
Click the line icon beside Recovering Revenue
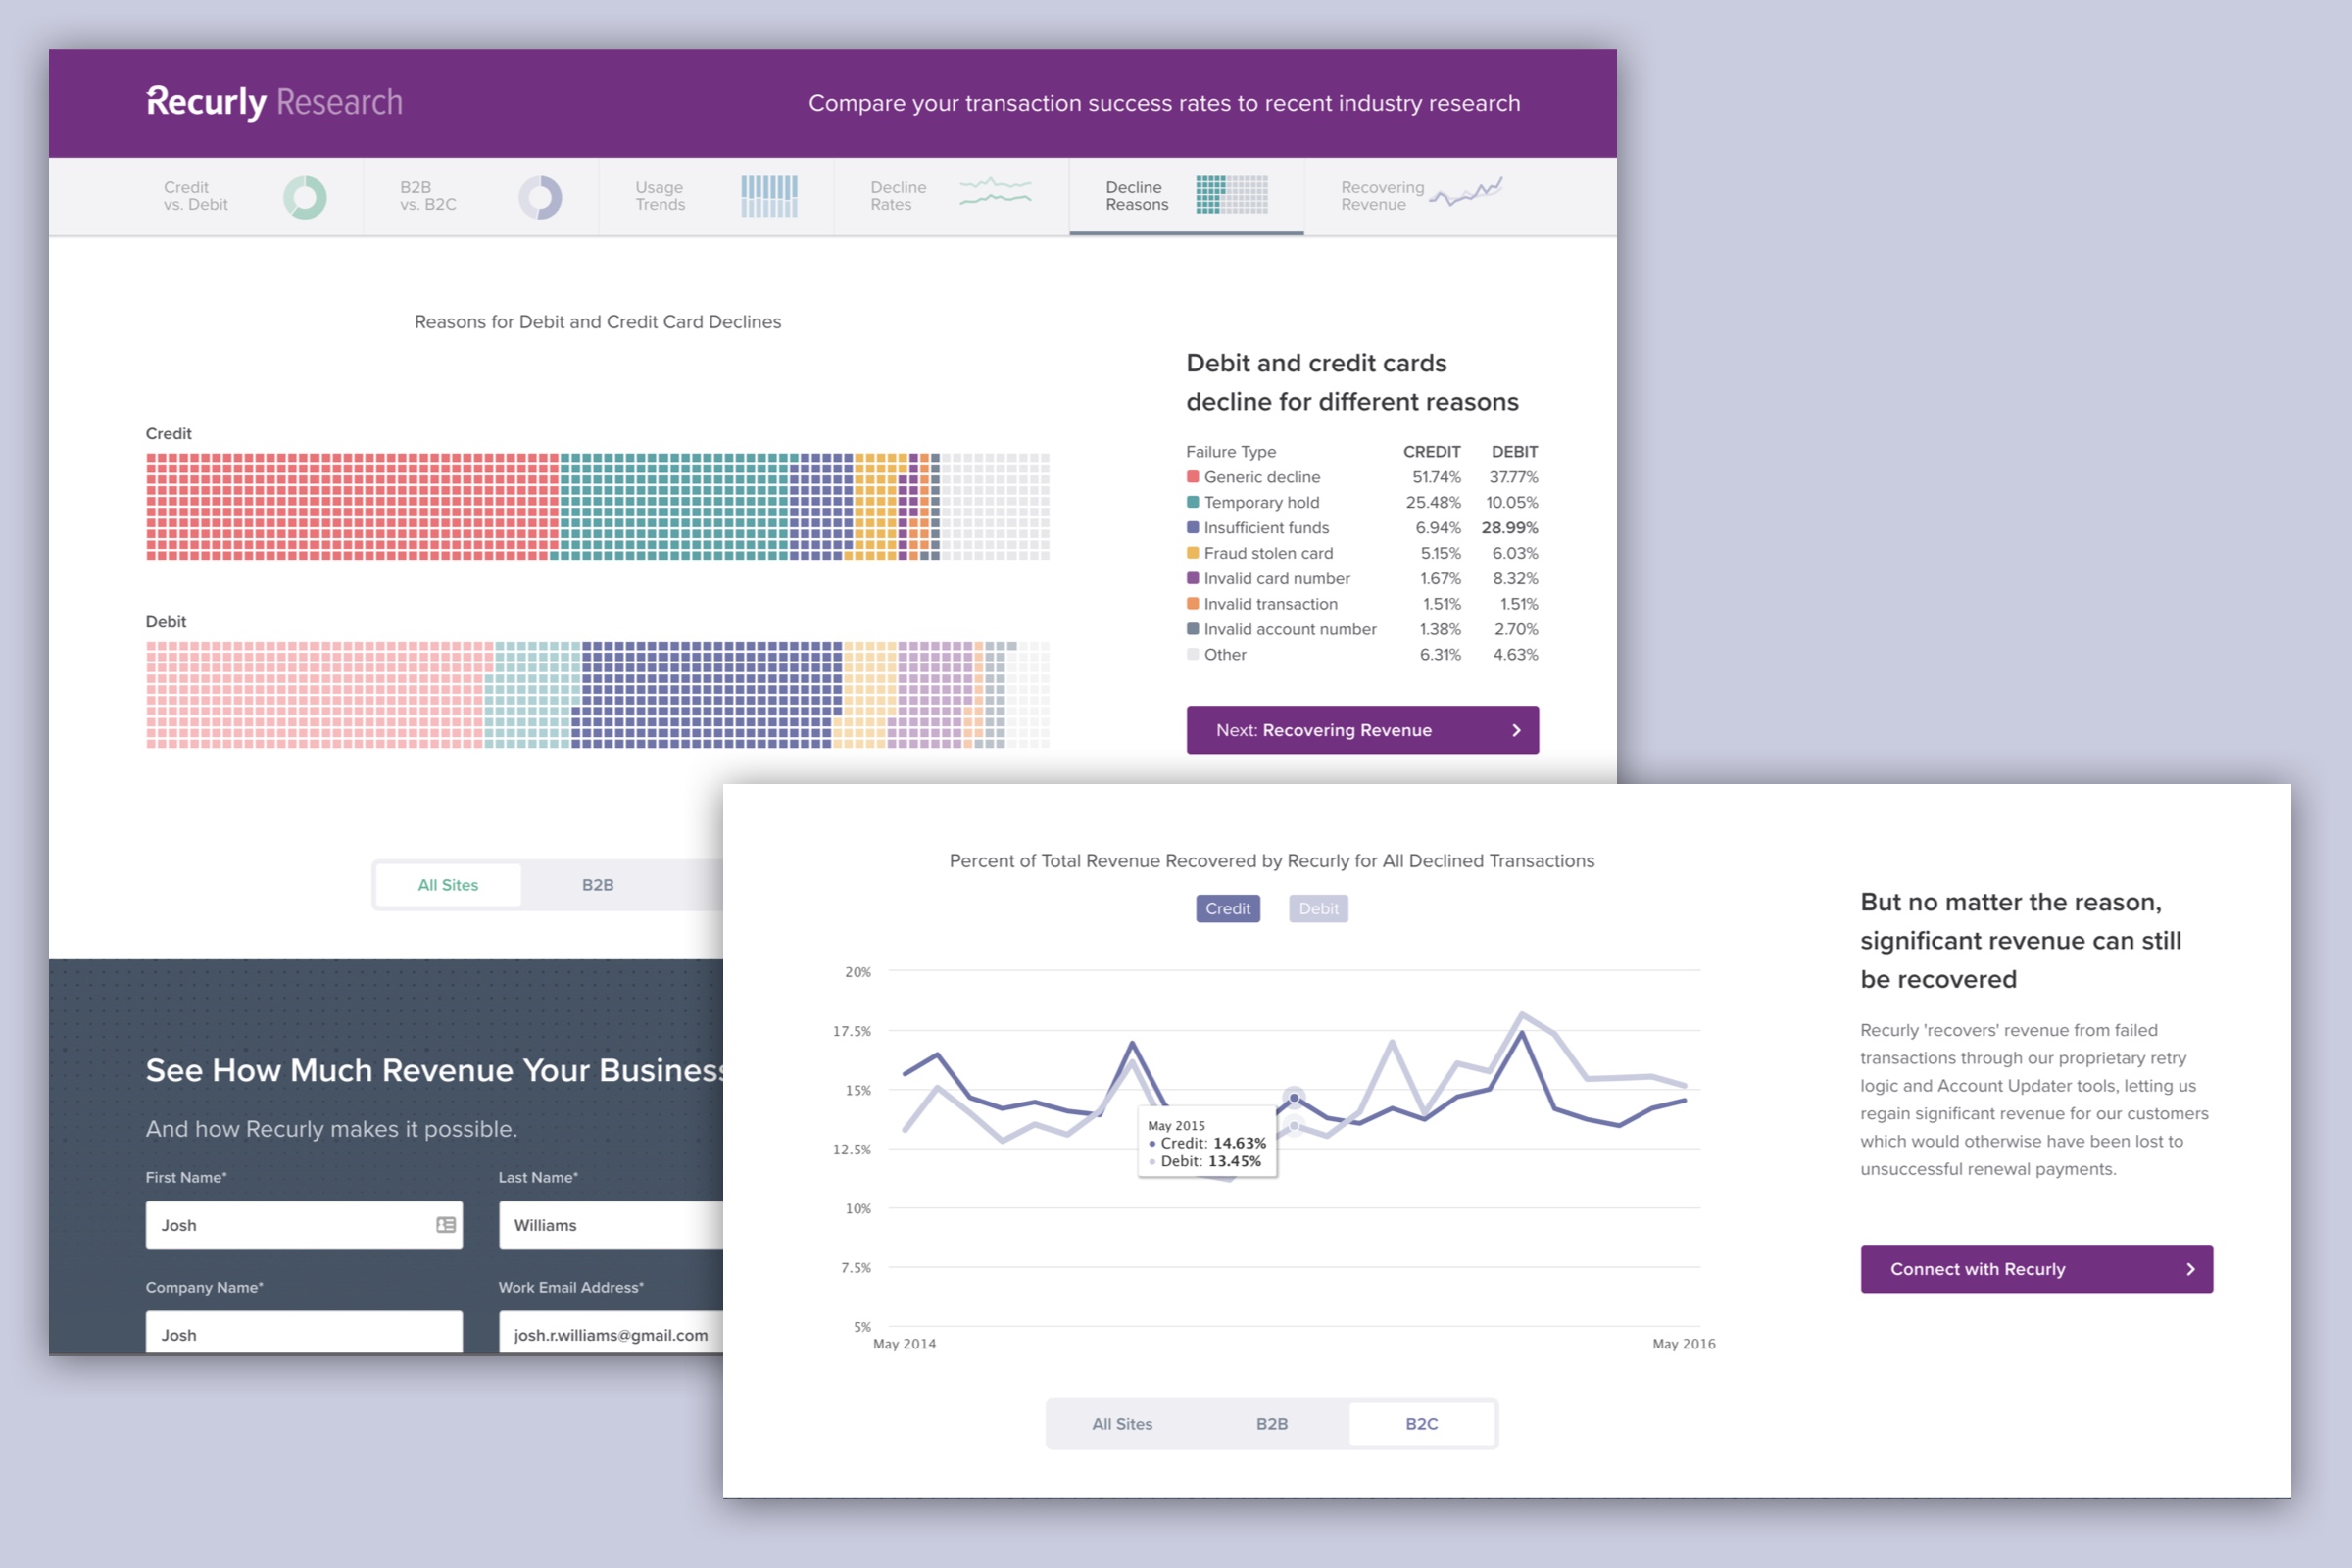1466,192
